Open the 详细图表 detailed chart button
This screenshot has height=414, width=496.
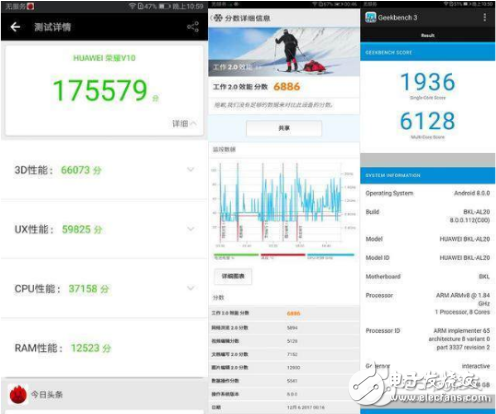pyautogui.click(x=233, y=276)
